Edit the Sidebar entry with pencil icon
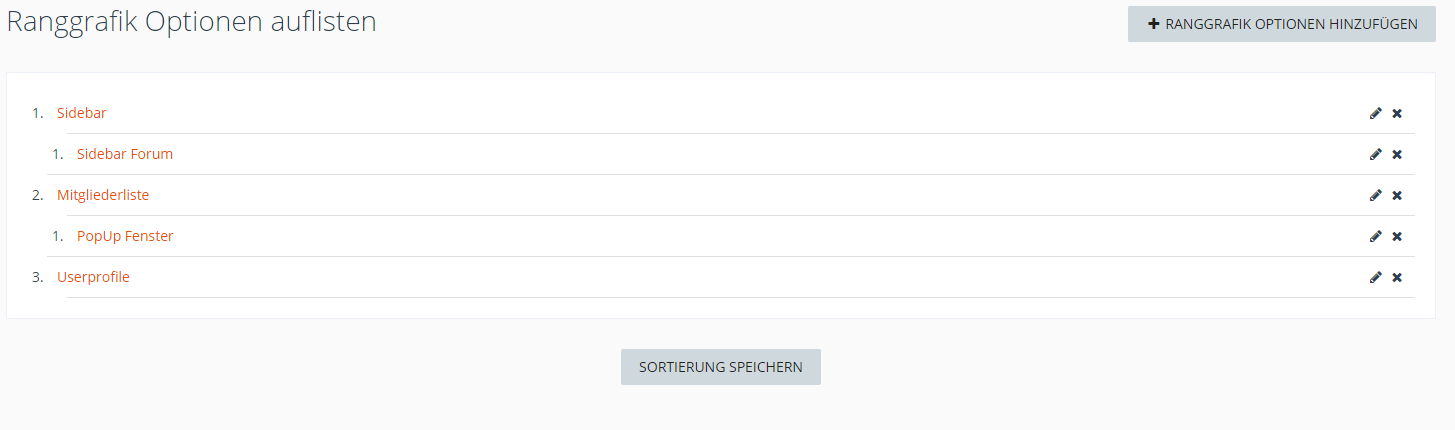 [x=1375, y=113]
